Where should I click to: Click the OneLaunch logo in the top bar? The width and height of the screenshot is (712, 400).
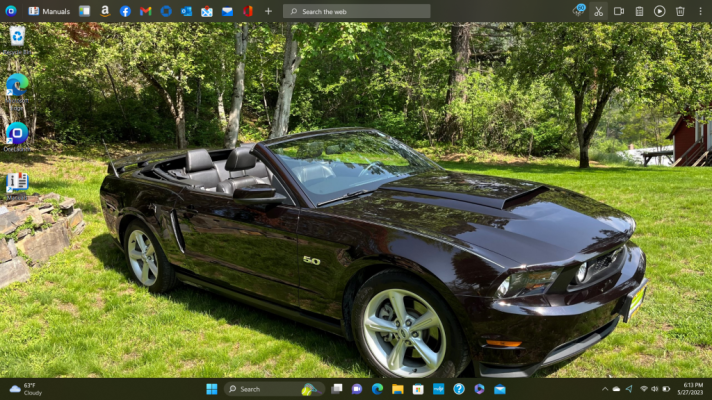pyautogui.click(x=11, y=11)
